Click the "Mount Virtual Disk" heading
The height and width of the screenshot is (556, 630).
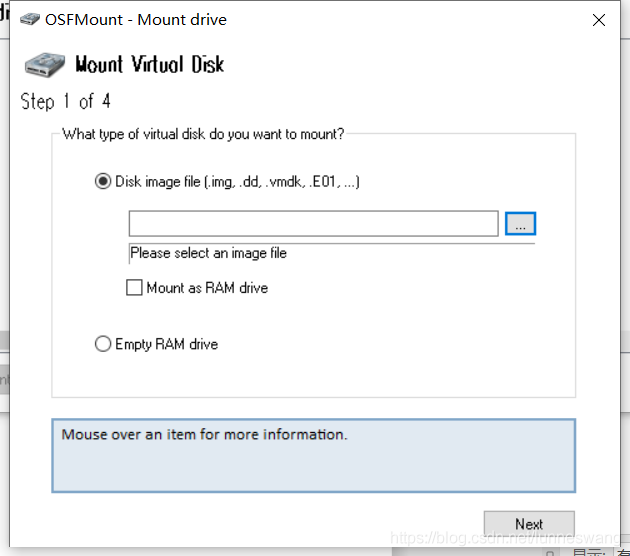coord(149,65)
